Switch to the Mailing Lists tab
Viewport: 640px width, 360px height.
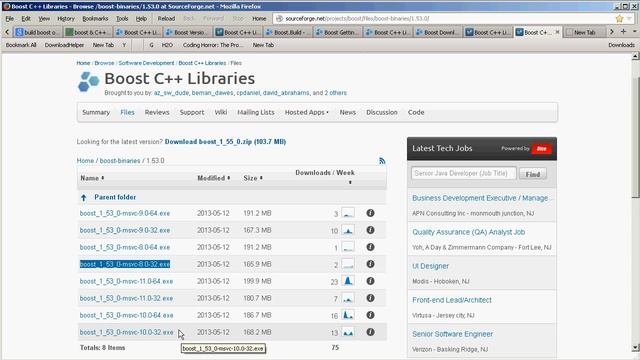(x=256, y=112)
